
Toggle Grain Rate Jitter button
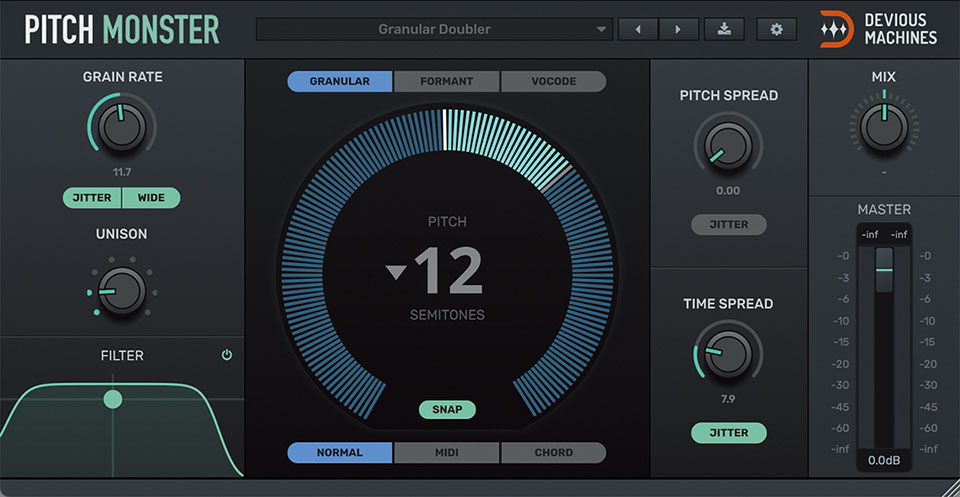tap(92, 198)
